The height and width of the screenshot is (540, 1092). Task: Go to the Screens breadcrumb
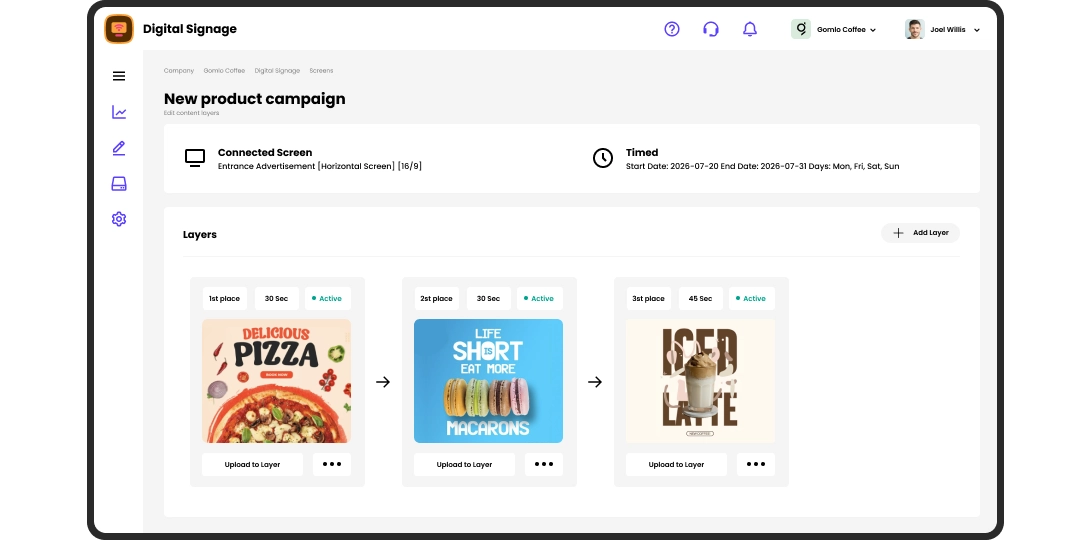pos(321,70)
